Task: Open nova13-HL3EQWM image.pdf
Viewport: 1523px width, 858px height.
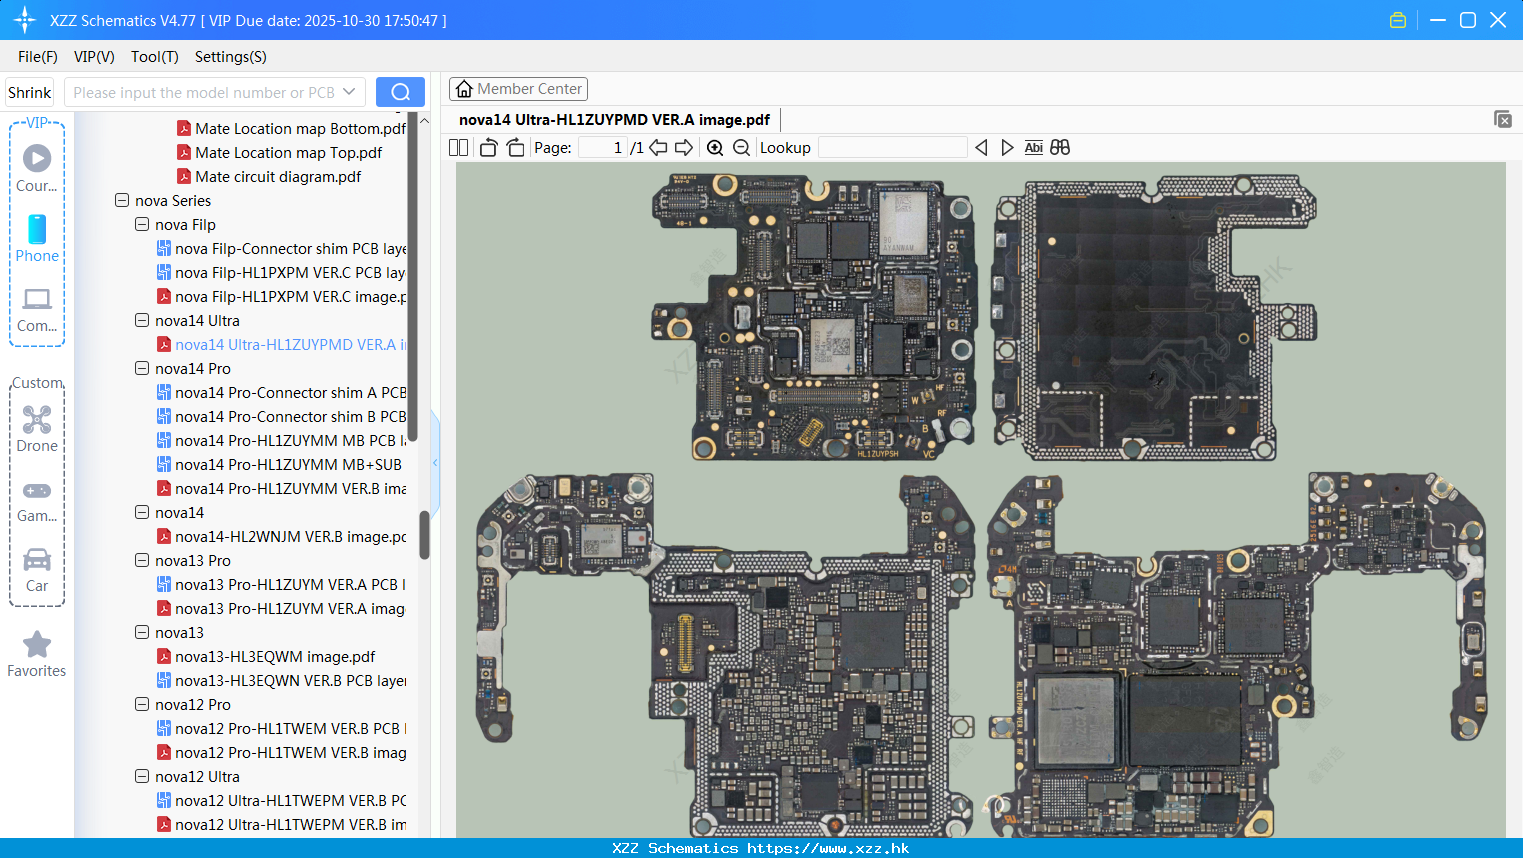Action: [x=266, y=656]
